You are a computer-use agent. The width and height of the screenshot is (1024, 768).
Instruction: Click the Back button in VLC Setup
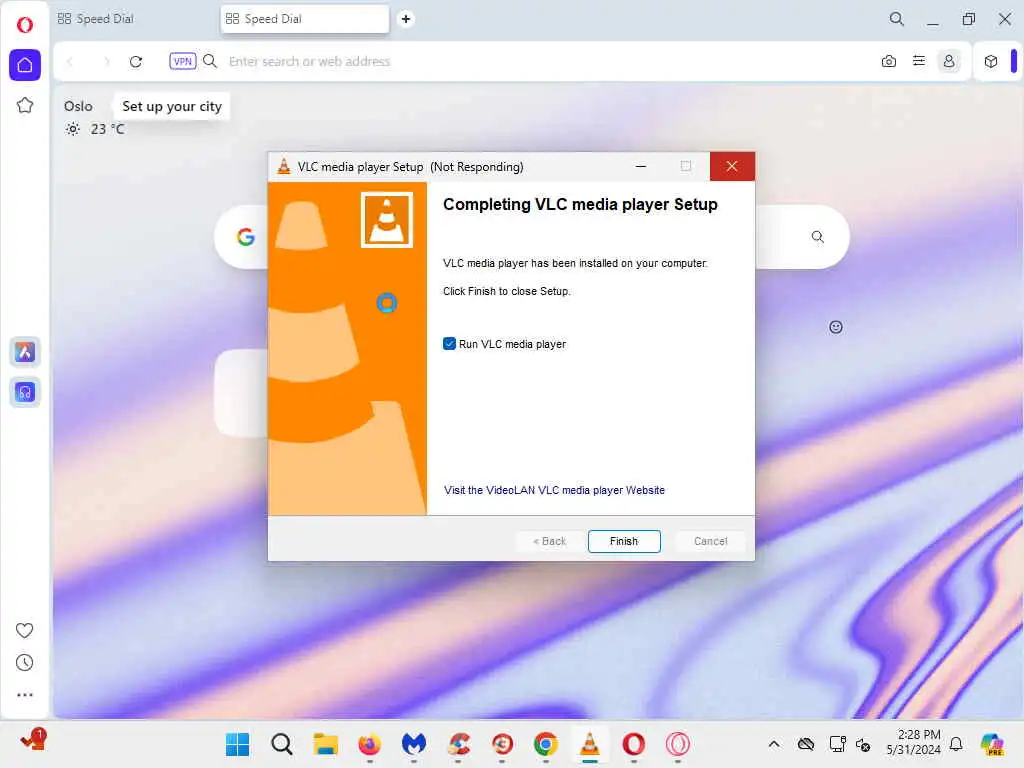coord(550,541)
